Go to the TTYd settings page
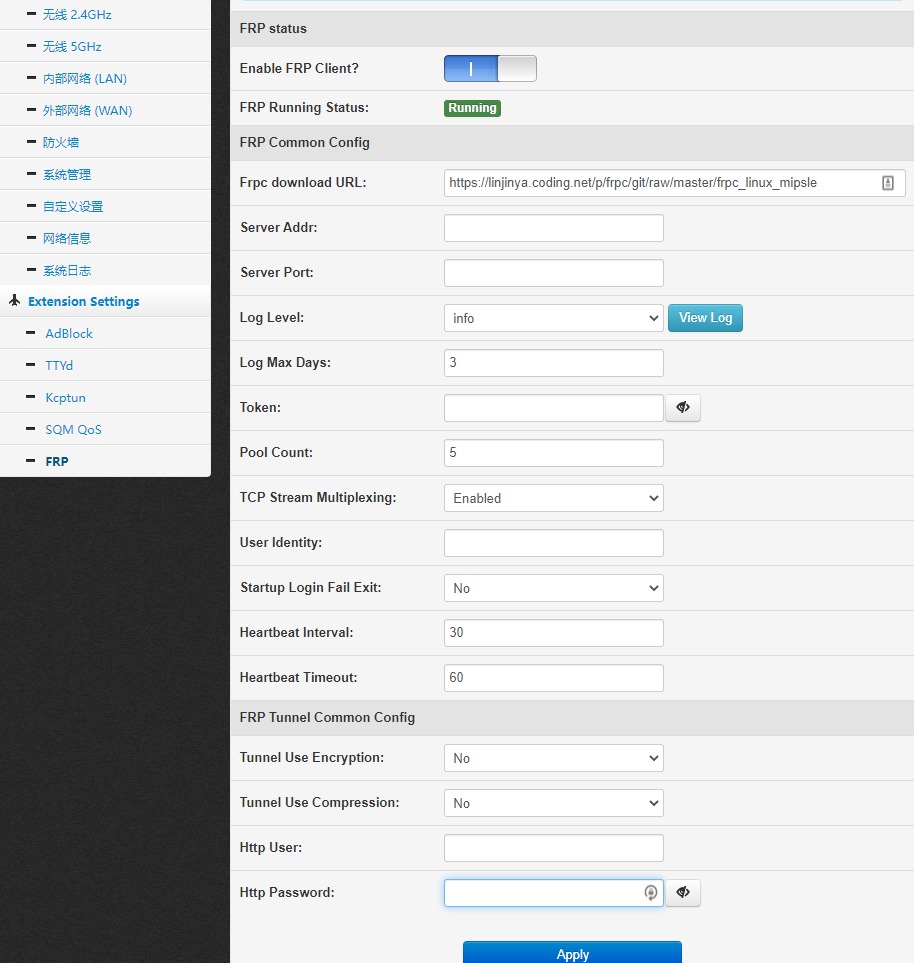This screenshot has width=914, height=963. point(59,365)
